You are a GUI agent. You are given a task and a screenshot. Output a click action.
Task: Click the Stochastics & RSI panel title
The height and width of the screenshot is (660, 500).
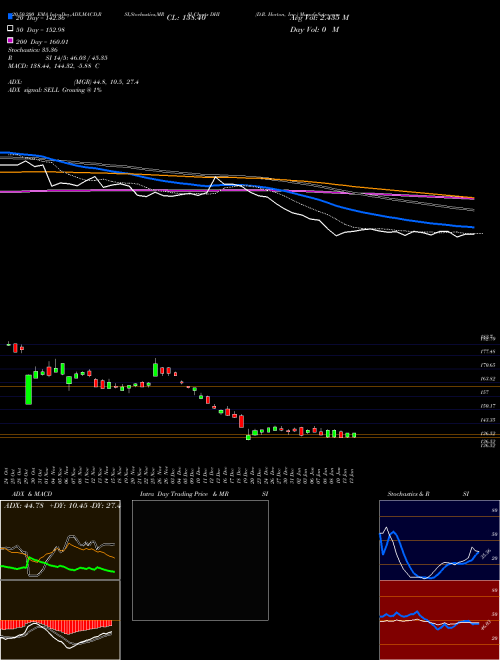point(428,494)
